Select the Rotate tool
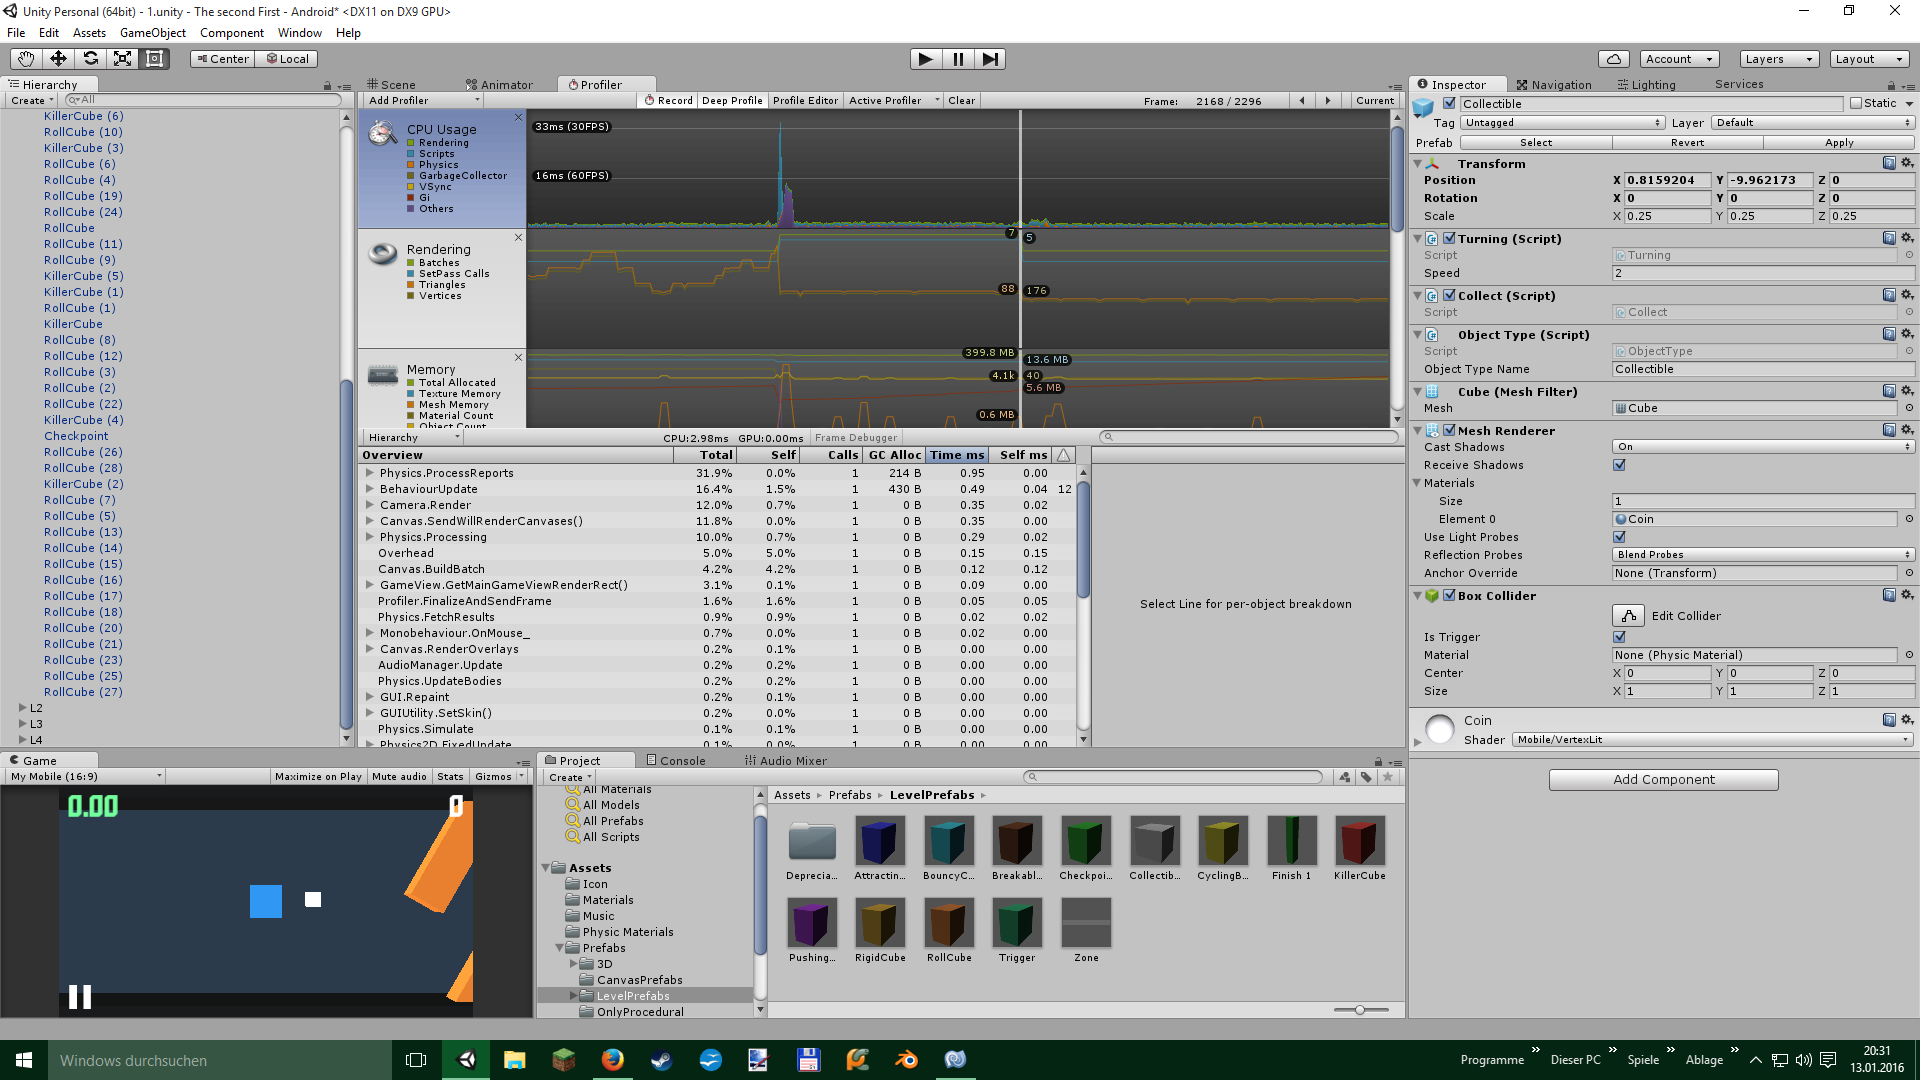 pos(90,59)
